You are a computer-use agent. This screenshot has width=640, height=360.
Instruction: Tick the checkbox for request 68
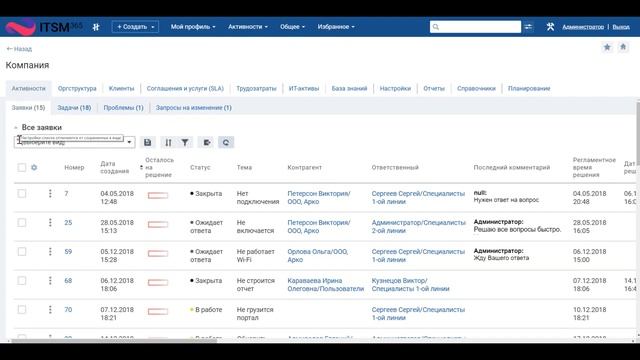click(22, 280)
